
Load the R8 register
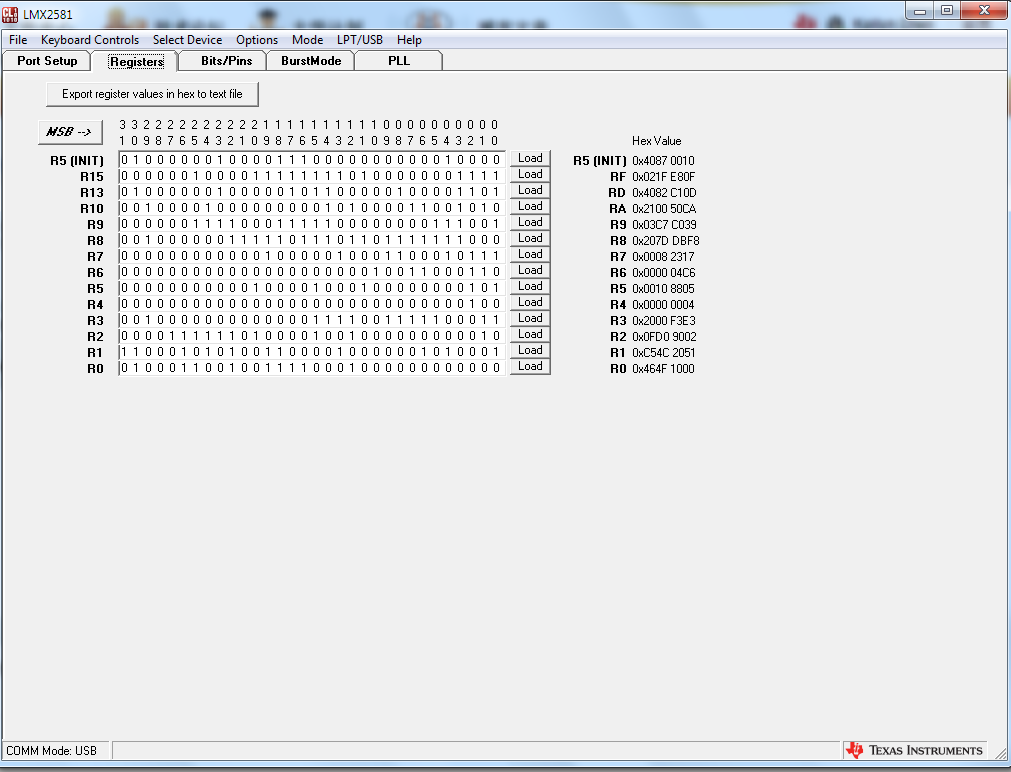pos(530,239)
